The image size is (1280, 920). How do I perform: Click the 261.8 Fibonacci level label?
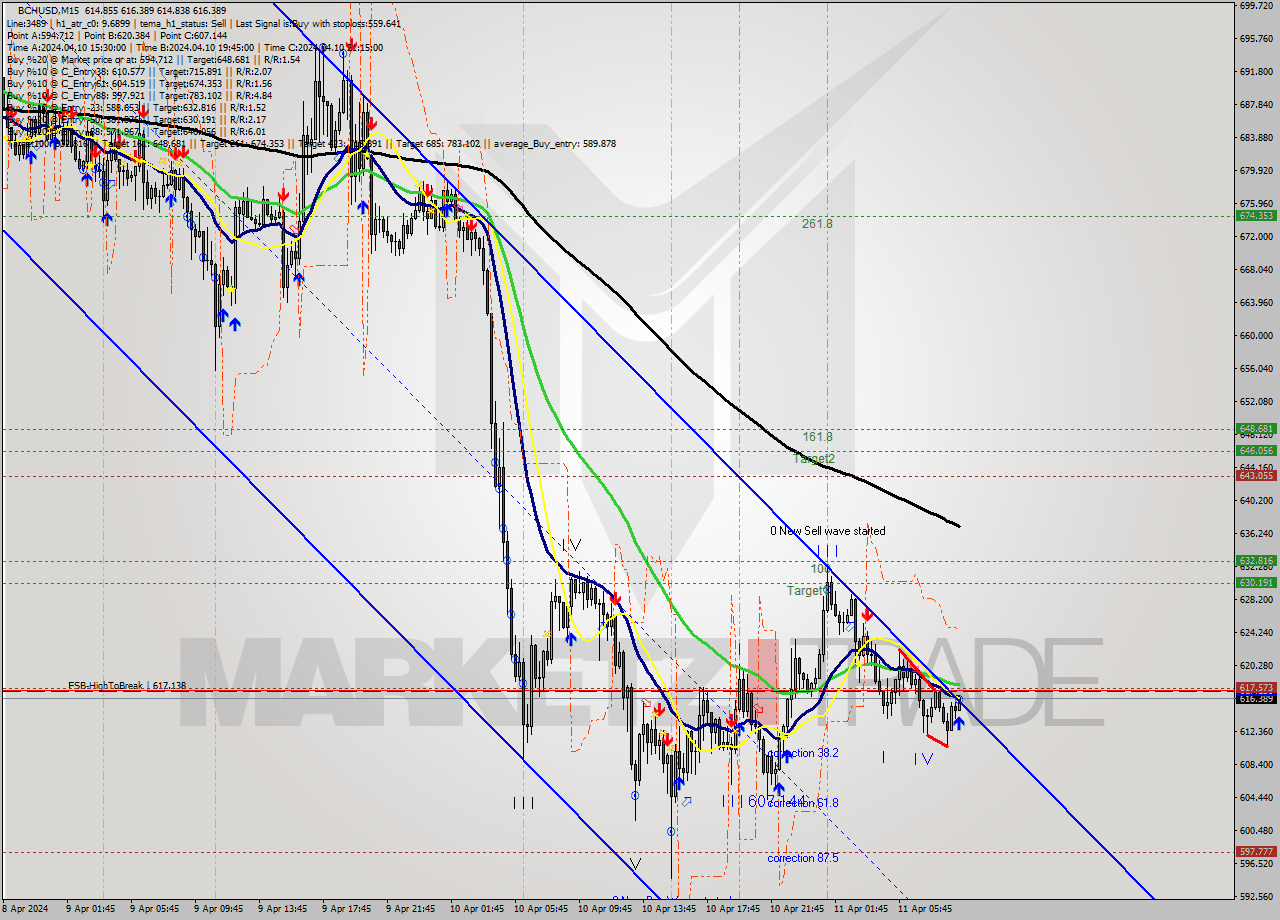tap(817, 224)
